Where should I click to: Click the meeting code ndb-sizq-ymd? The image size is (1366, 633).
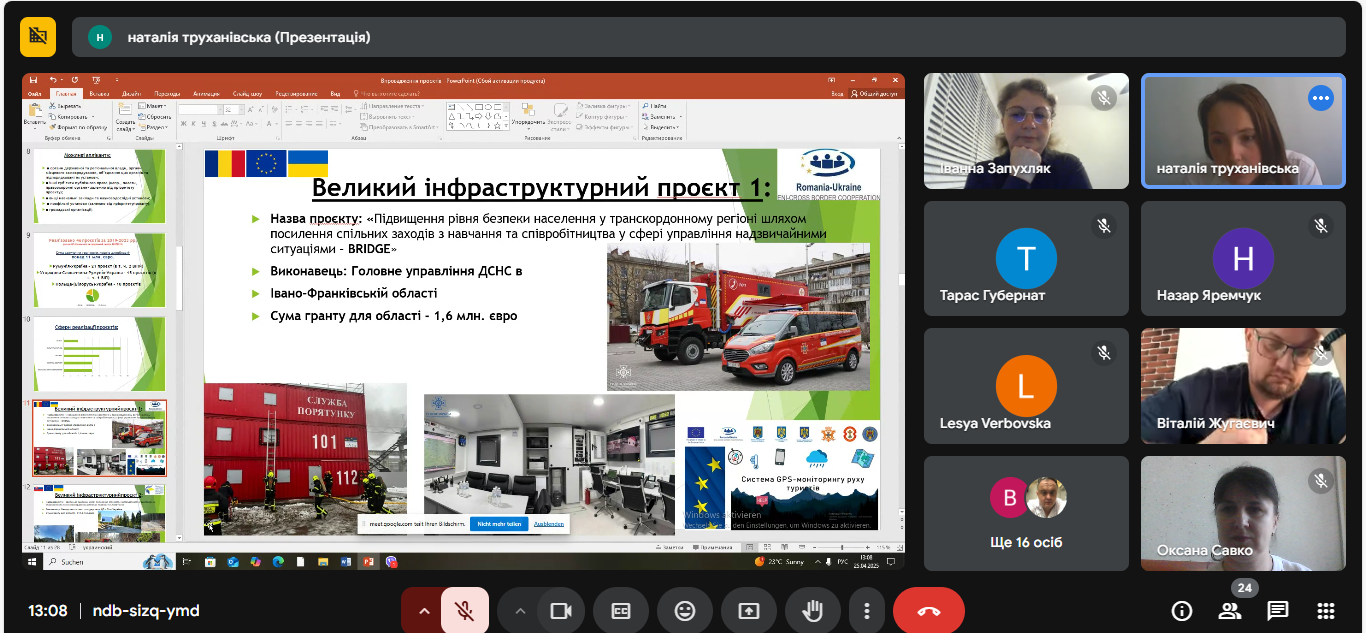coord(146,611)
